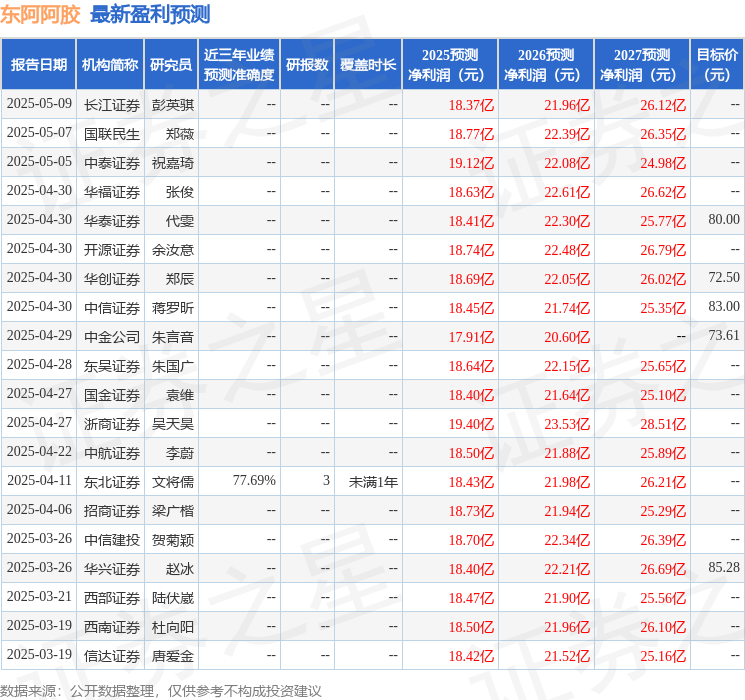This screenshot has width=745, height=700.
Task: Click the 77.69% accuracy value
Action: (x=254, y=480)
